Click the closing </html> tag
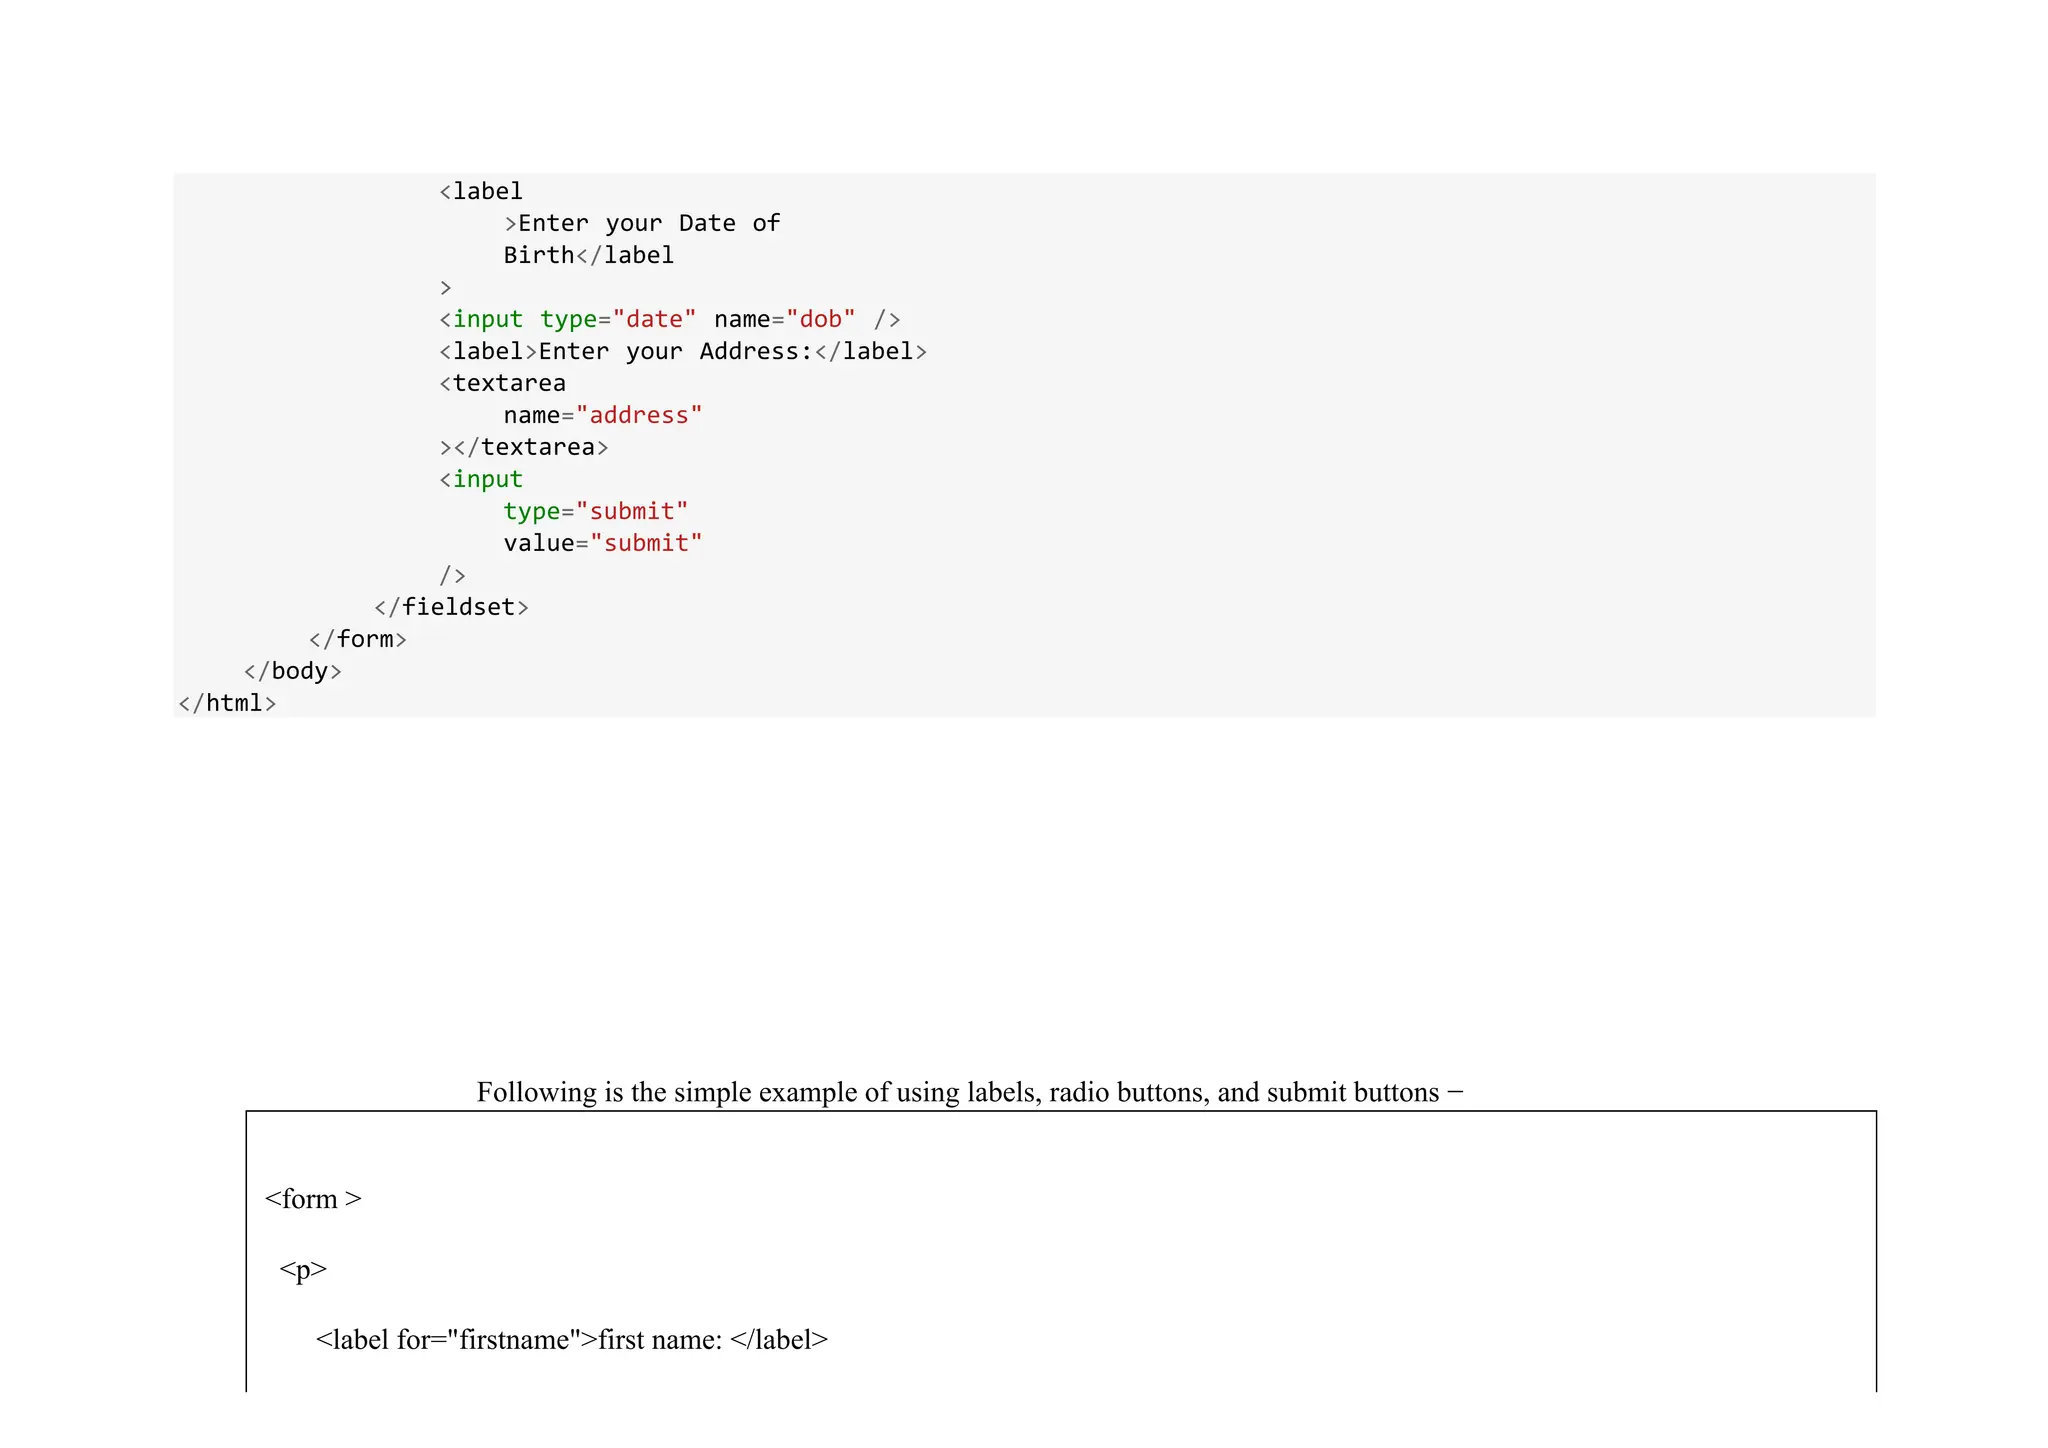The height and width of the screenshot is (1448, 2048). pyautogui.click(x=227, y=703)
